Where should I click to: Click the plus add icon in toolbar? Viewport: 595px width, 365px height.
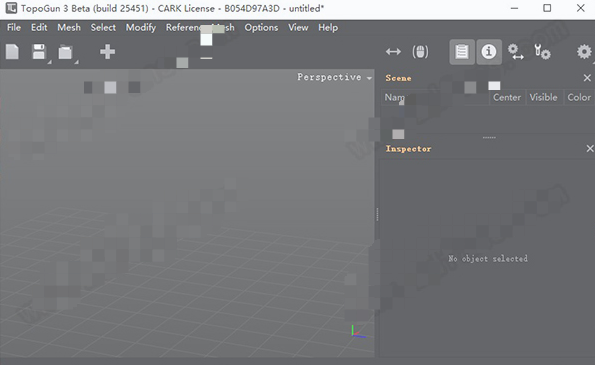107,52
